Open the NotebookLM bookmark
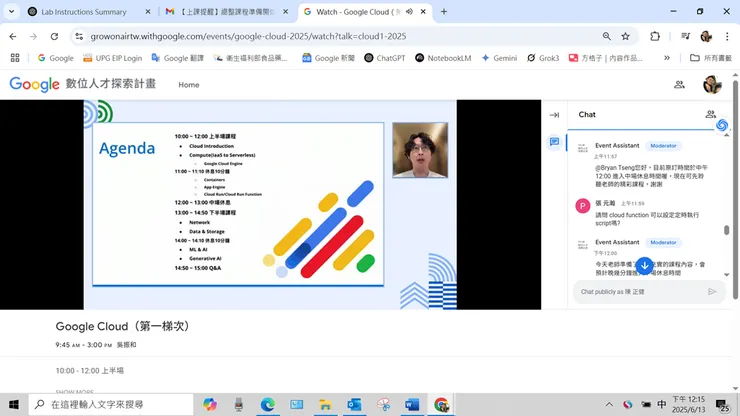The image size is (740, 416). coord(443,58)
